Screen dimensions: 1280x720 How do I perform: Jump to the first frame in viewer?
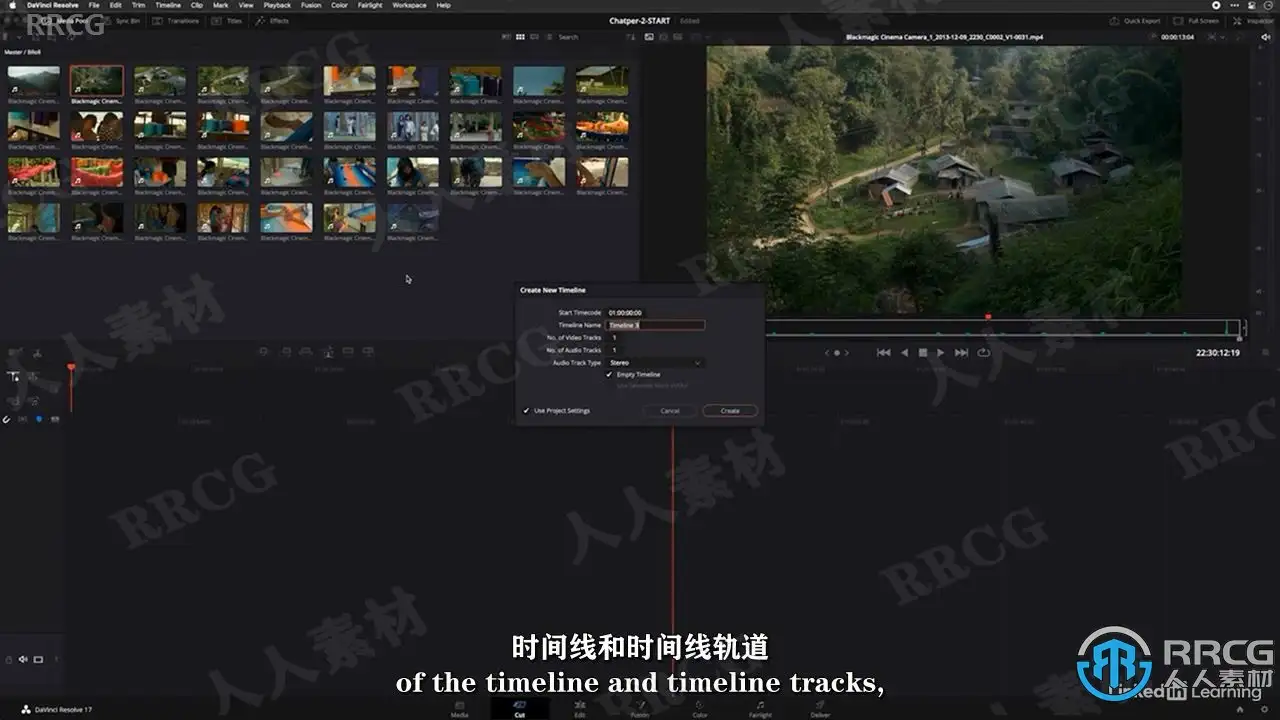[x=883, y=353]
